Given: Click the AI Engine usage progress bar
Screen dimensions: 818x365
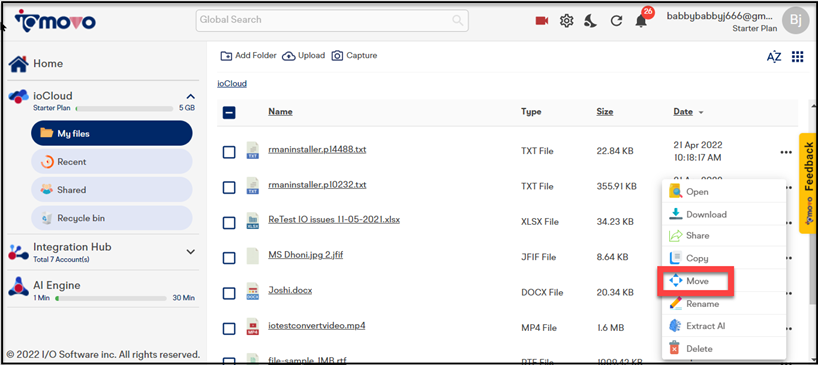Looking at the screenshot, I should 111,298.
